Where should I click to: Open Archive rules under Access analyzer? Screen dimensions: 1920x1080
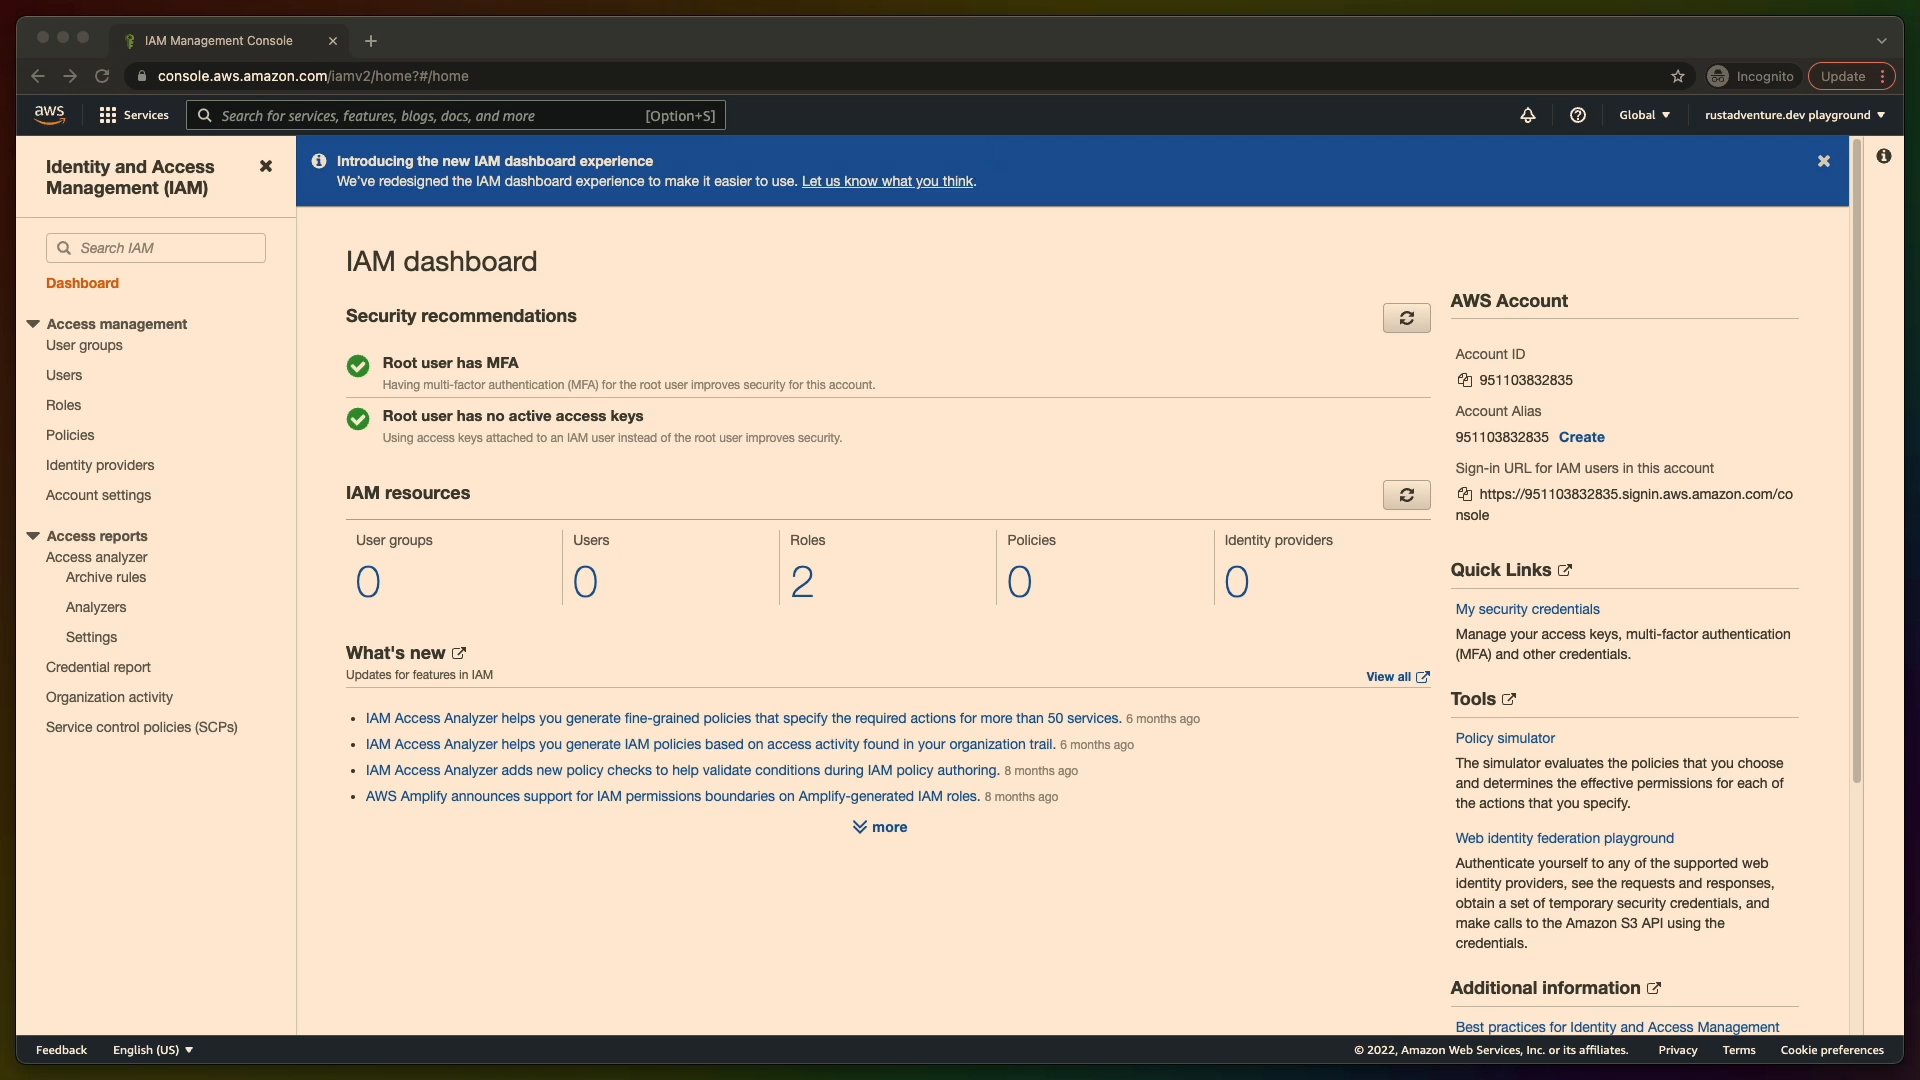[106, 577]
